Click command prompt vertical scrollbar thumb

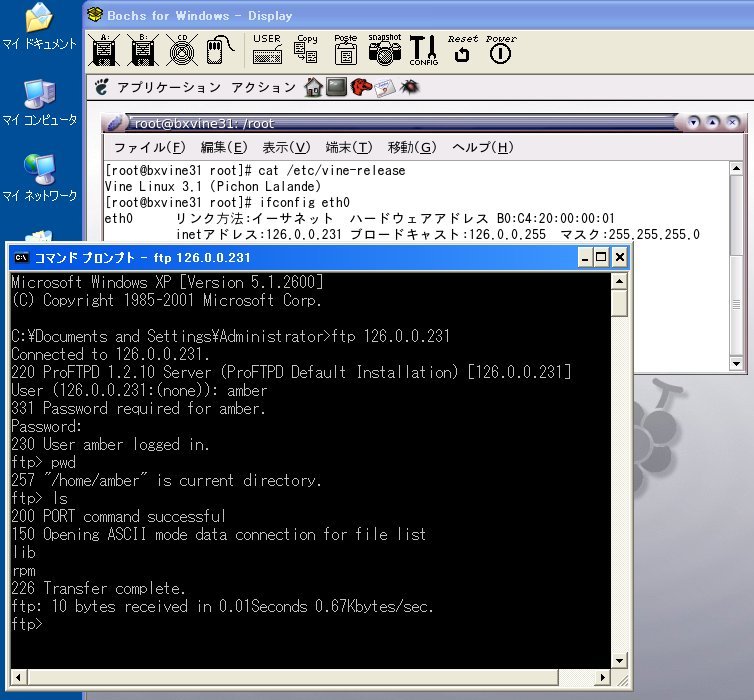[x=619, y=303]
